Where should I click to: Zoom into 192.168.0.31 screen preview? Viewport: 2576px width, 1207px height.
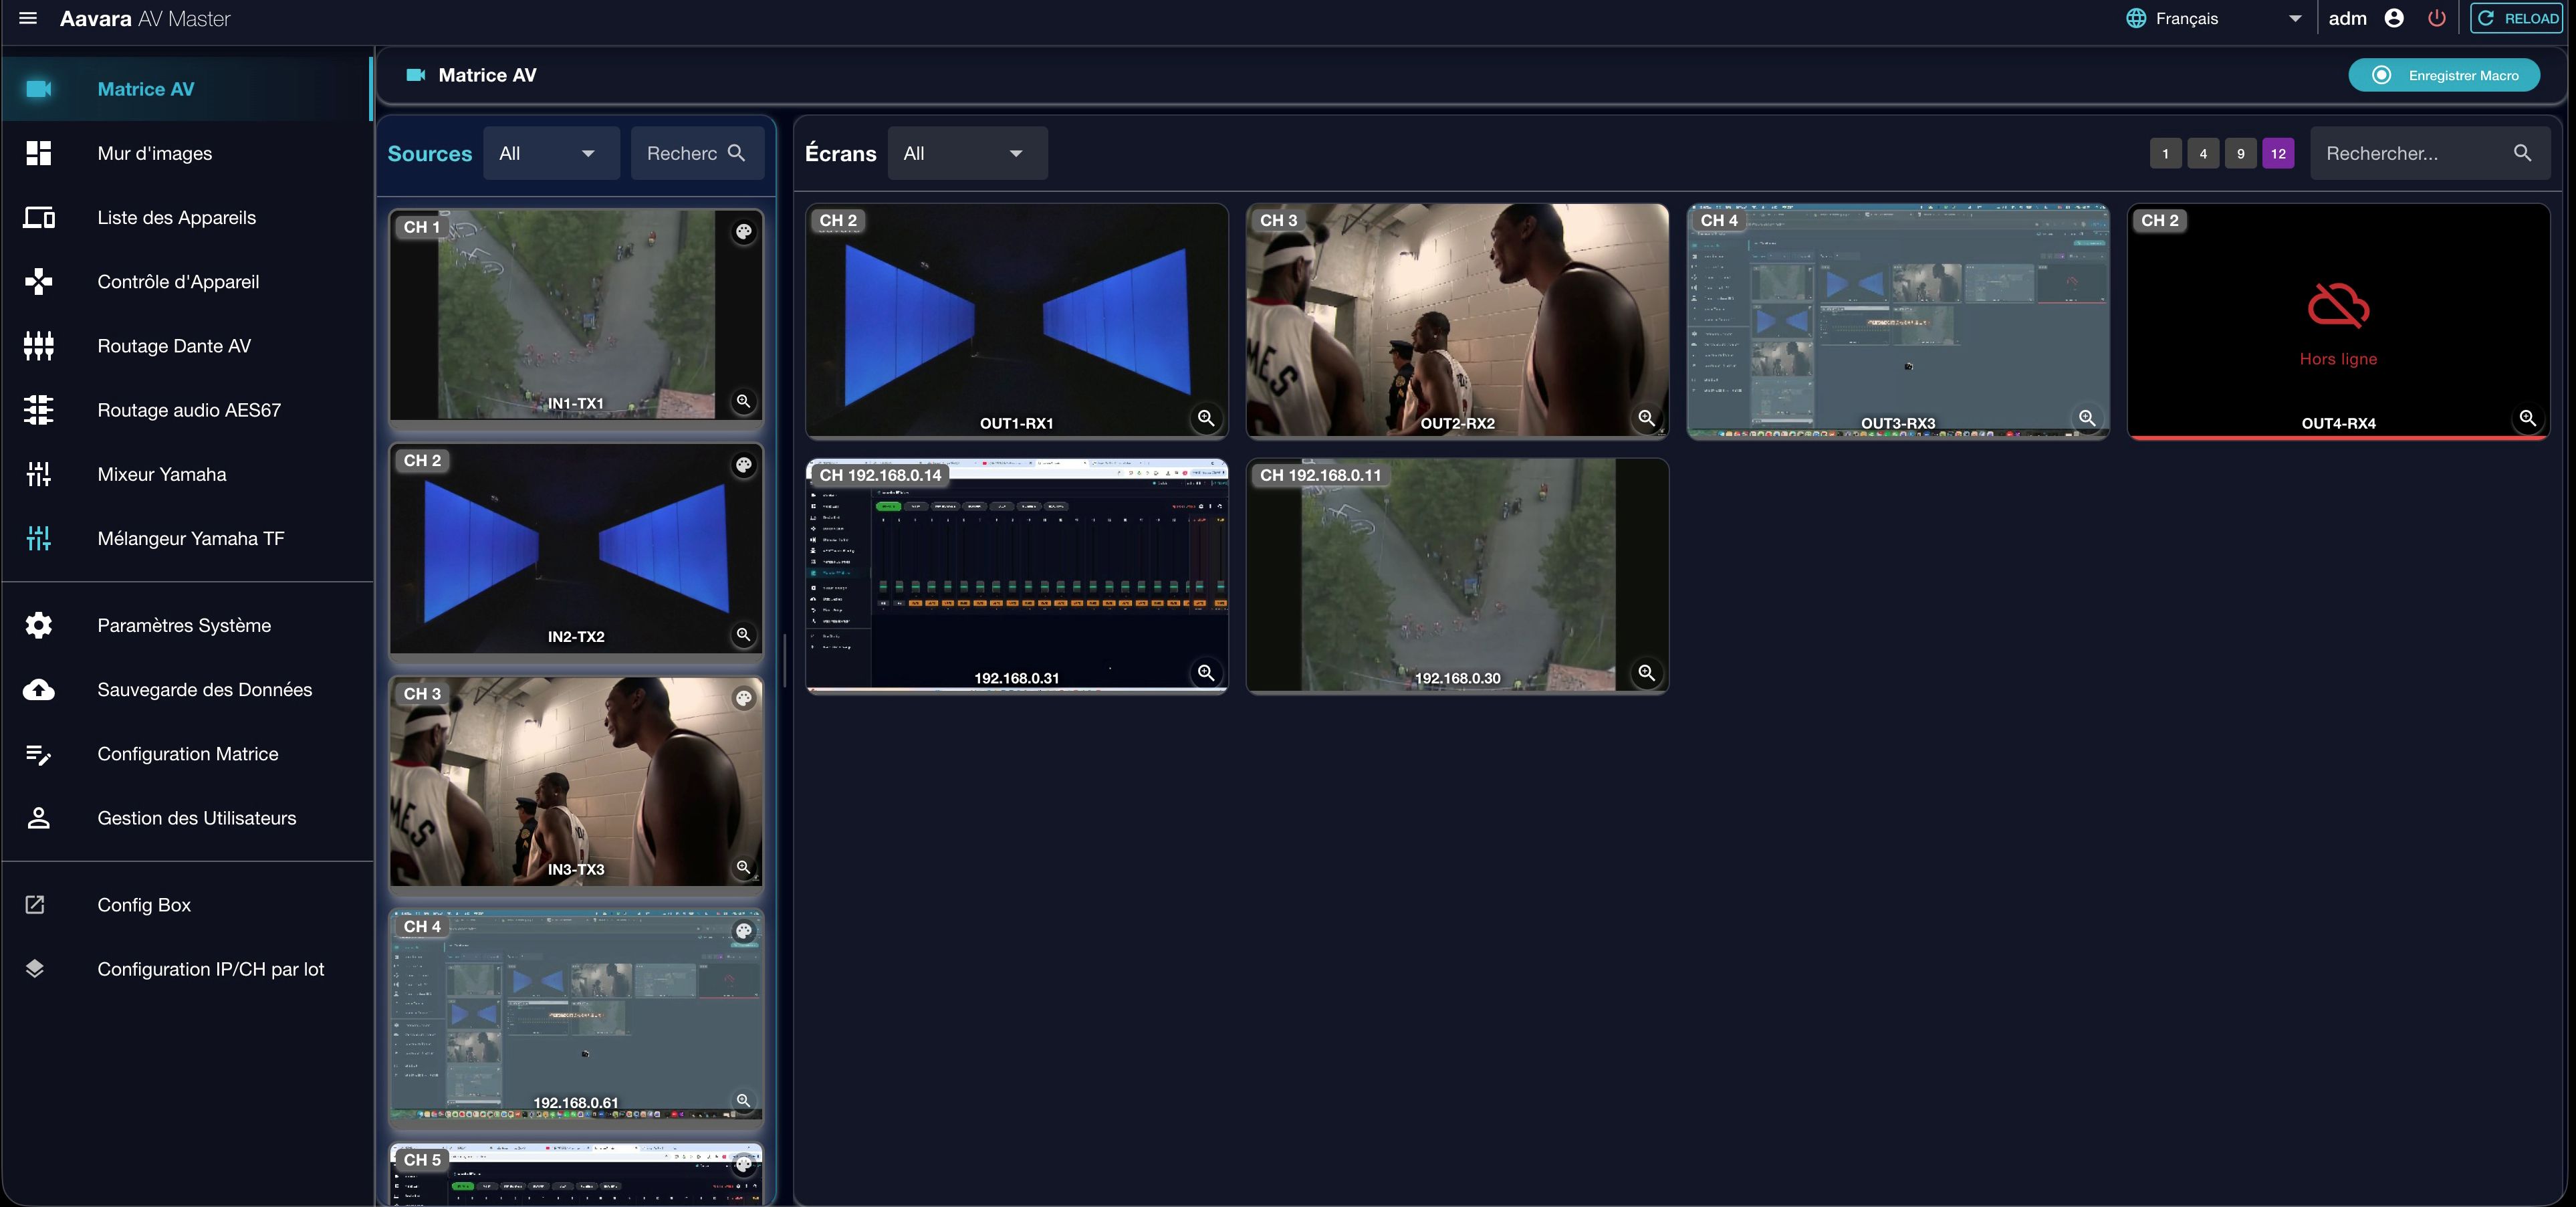[1206, 673]
